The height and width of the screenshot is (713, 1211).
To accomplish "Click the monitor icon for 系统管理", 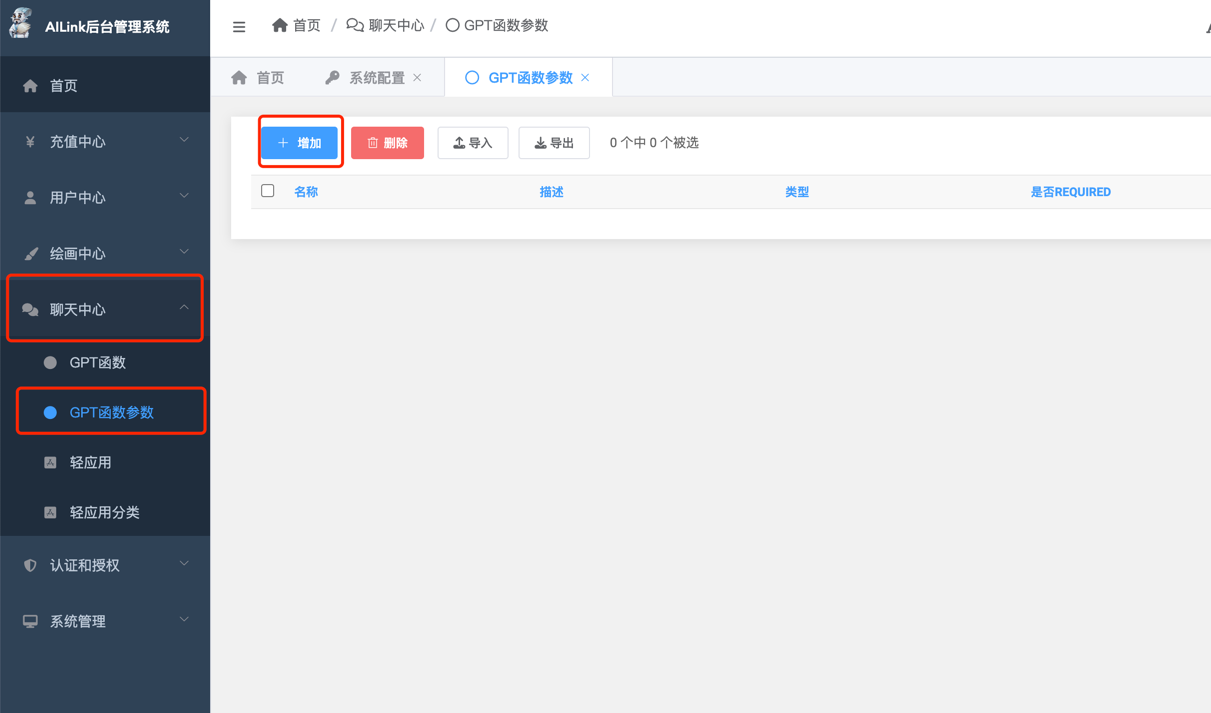I will (x=30, y=622).
